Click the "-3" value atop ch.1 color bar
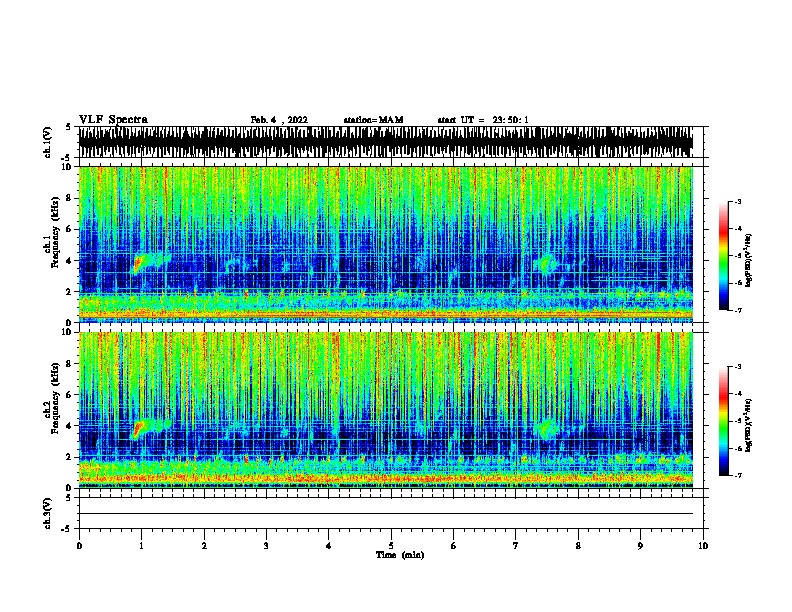This screenshot has height=612, width=792. point(737,201)
